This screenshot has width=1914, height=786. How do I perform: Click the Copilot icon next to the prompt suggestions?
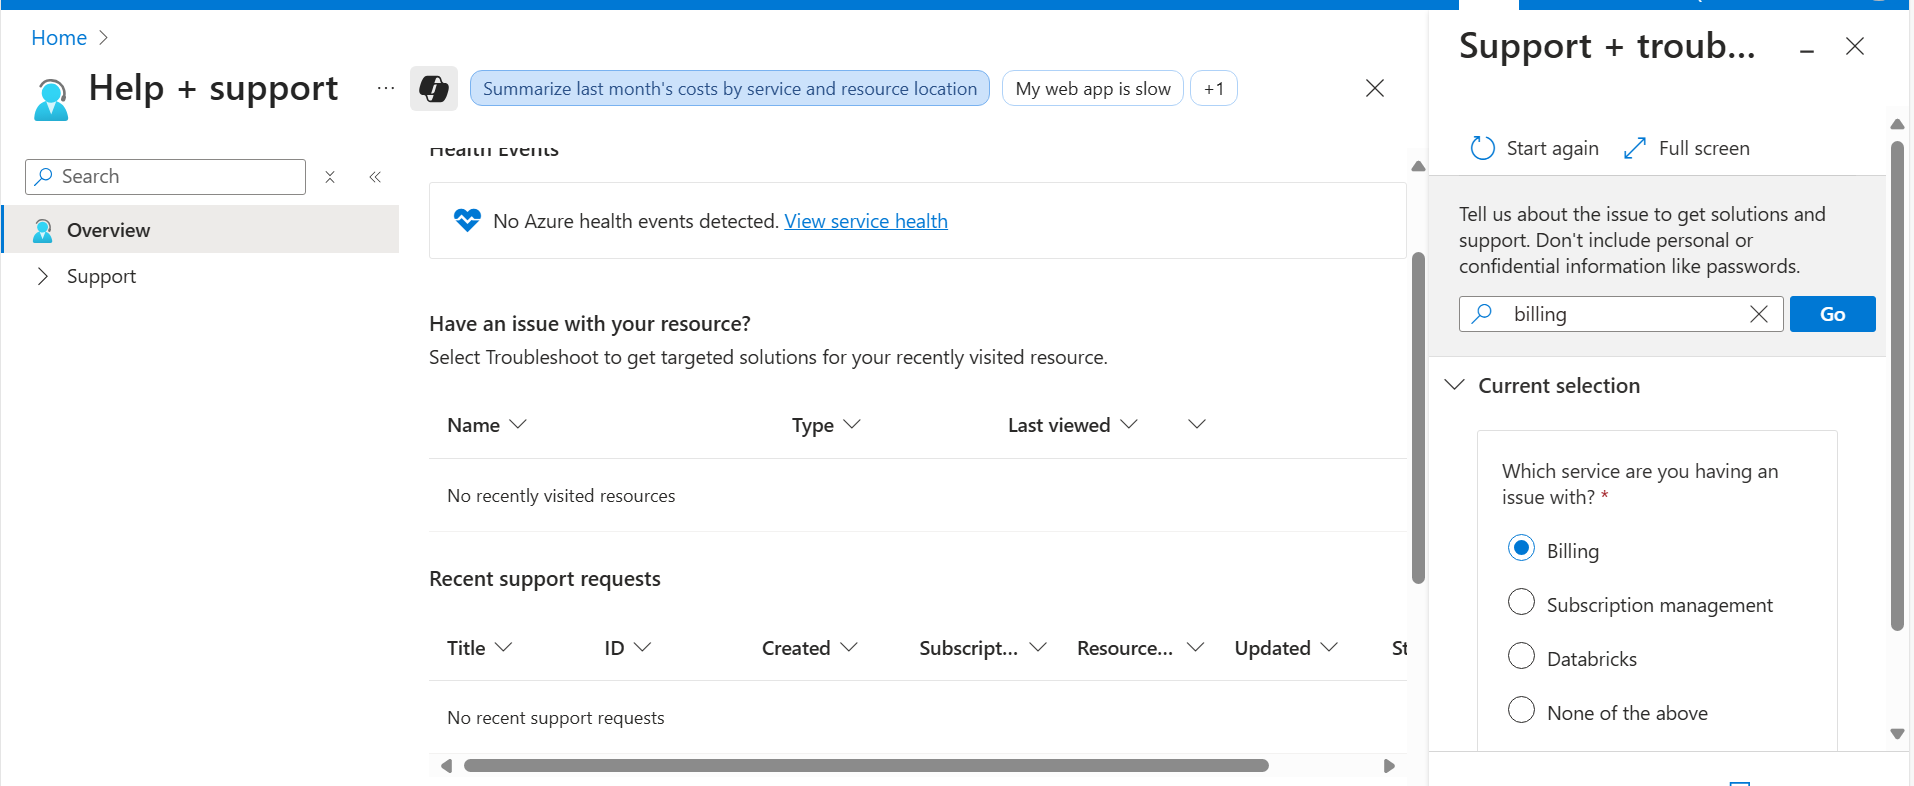(433, 89)
